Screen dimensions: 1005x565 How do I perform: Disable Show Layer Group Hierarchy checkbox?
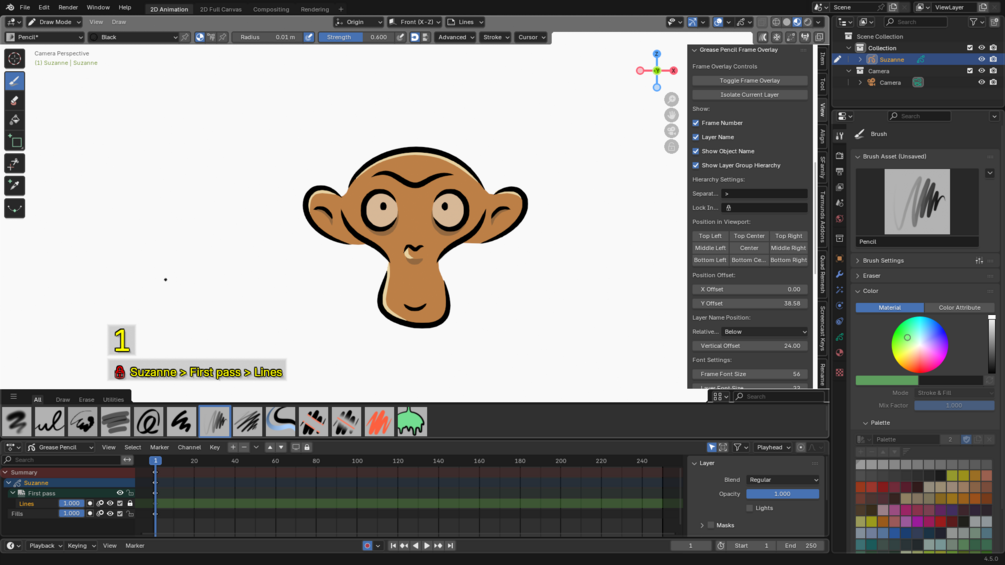(x=696, y=165)
